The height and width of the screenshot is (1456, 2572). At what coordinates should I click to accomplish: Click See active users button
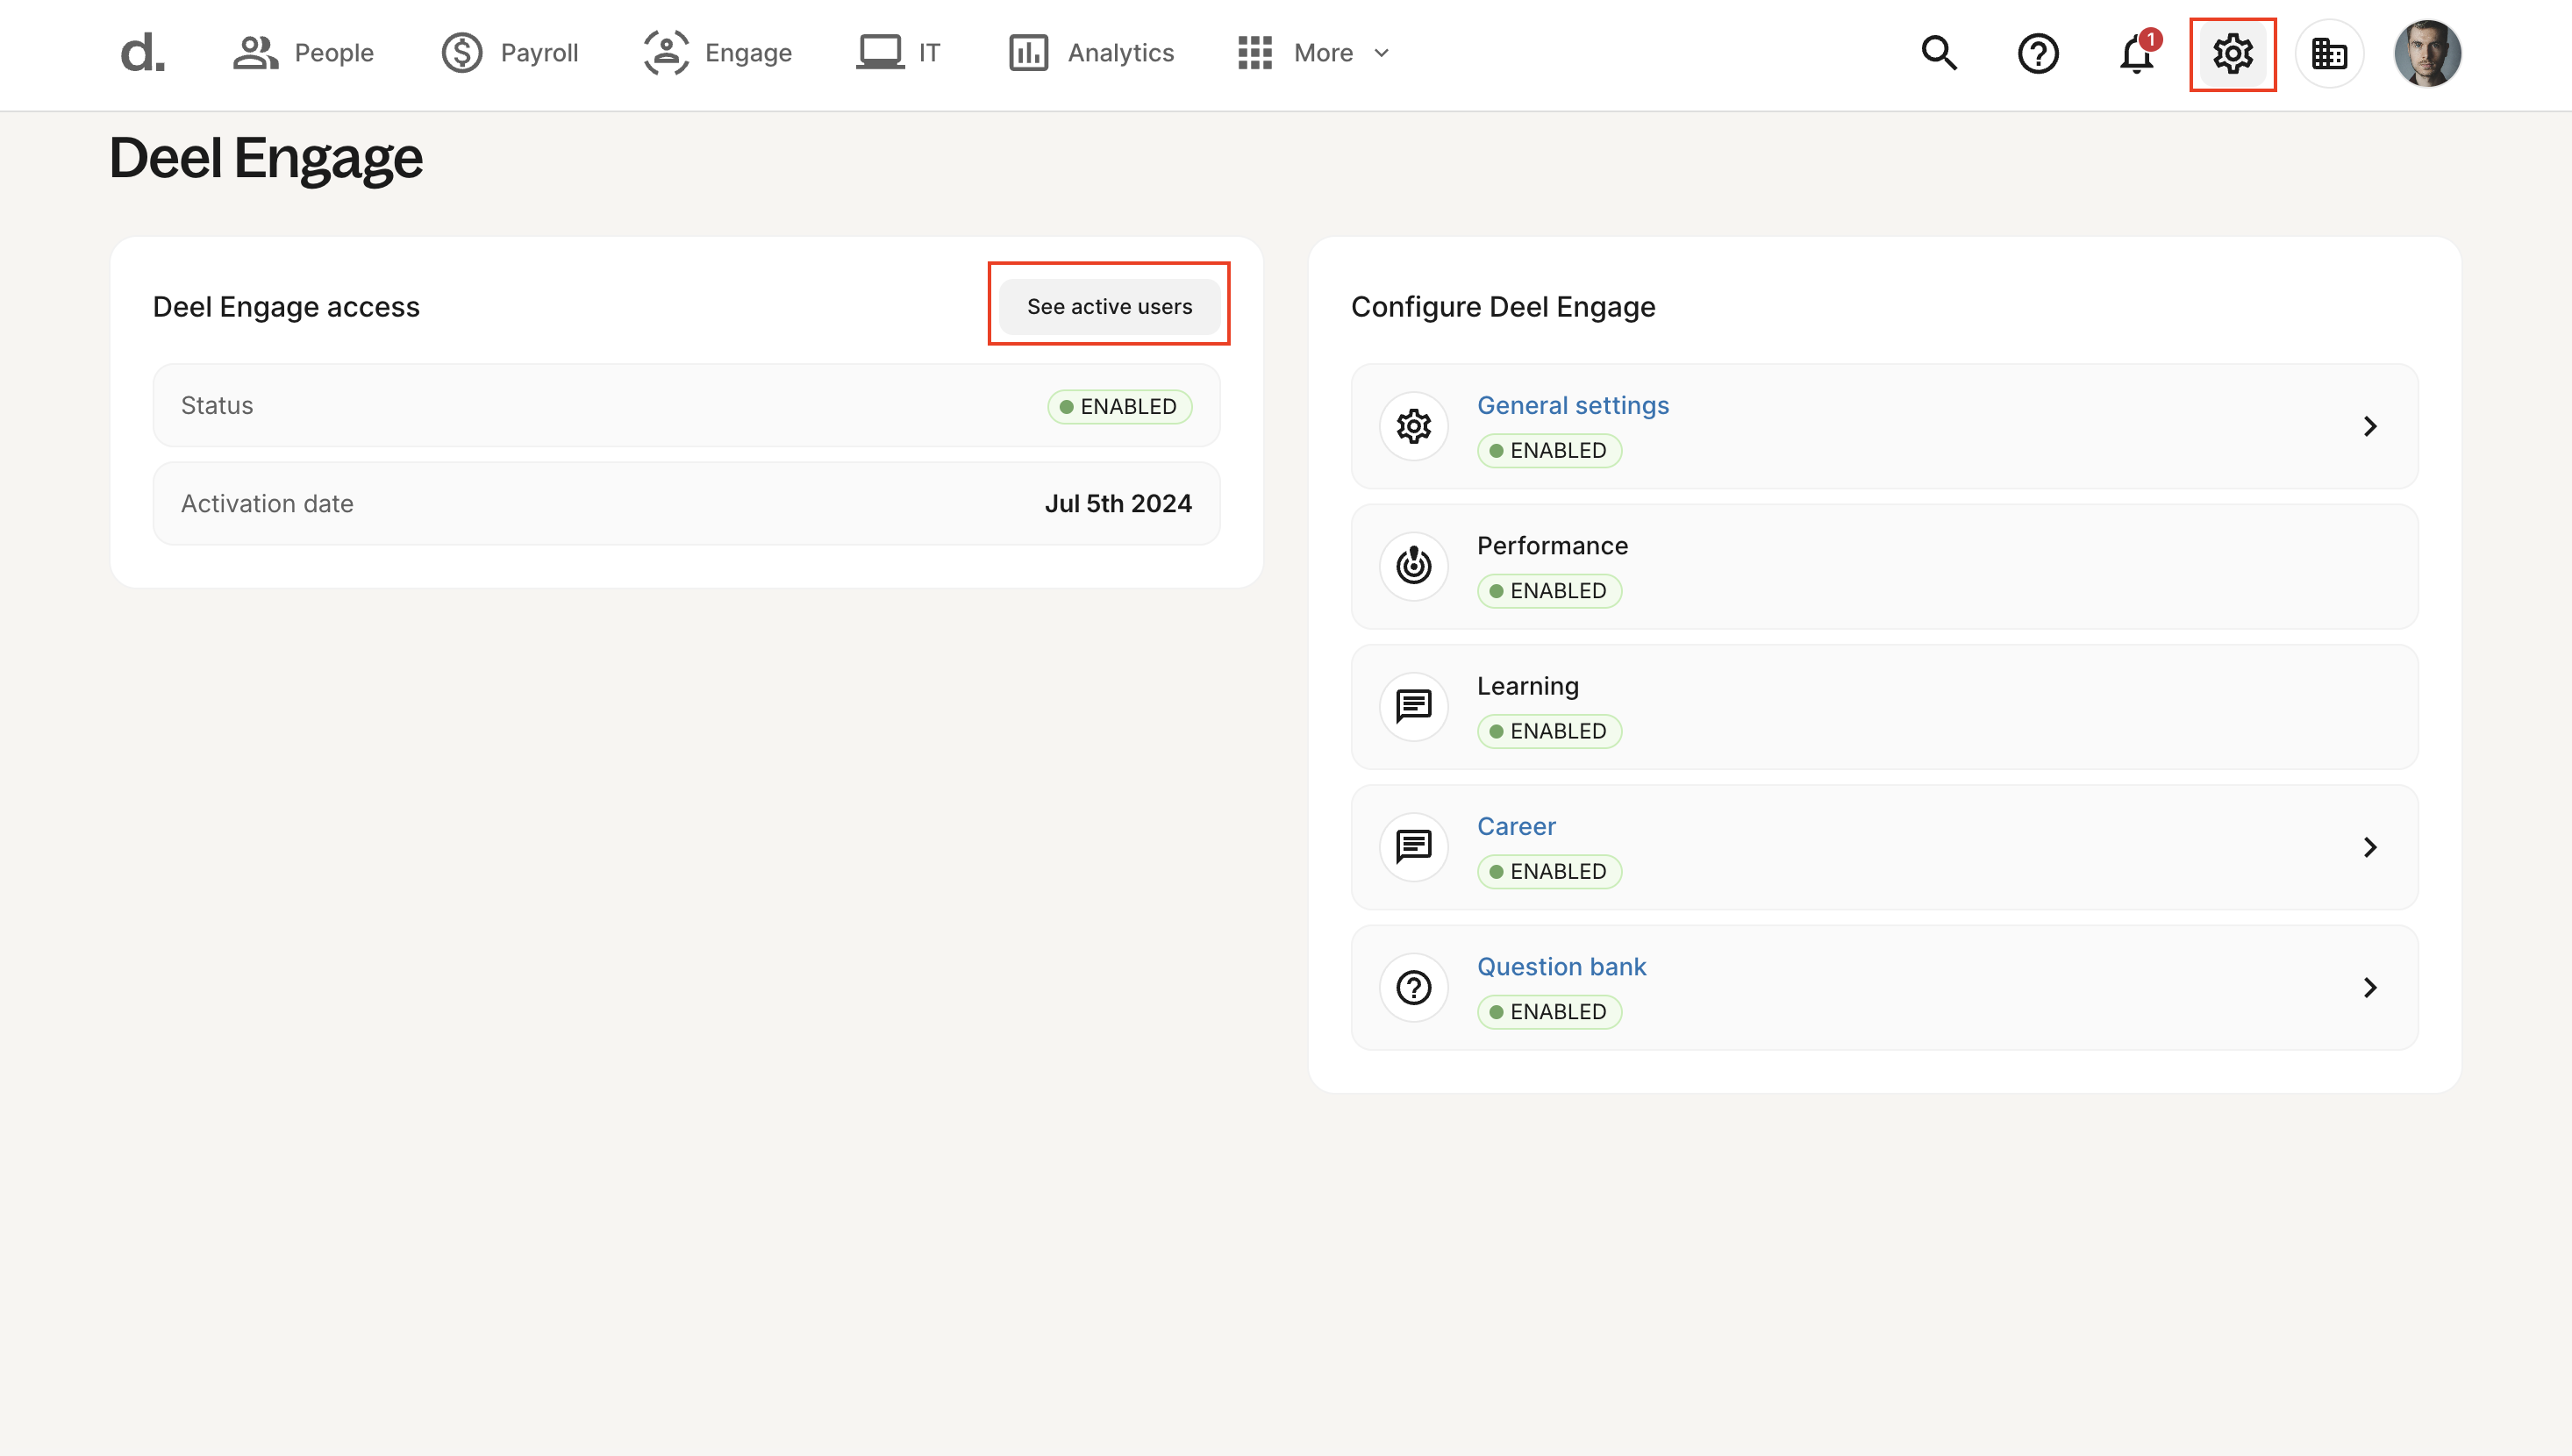[1109, 306]
